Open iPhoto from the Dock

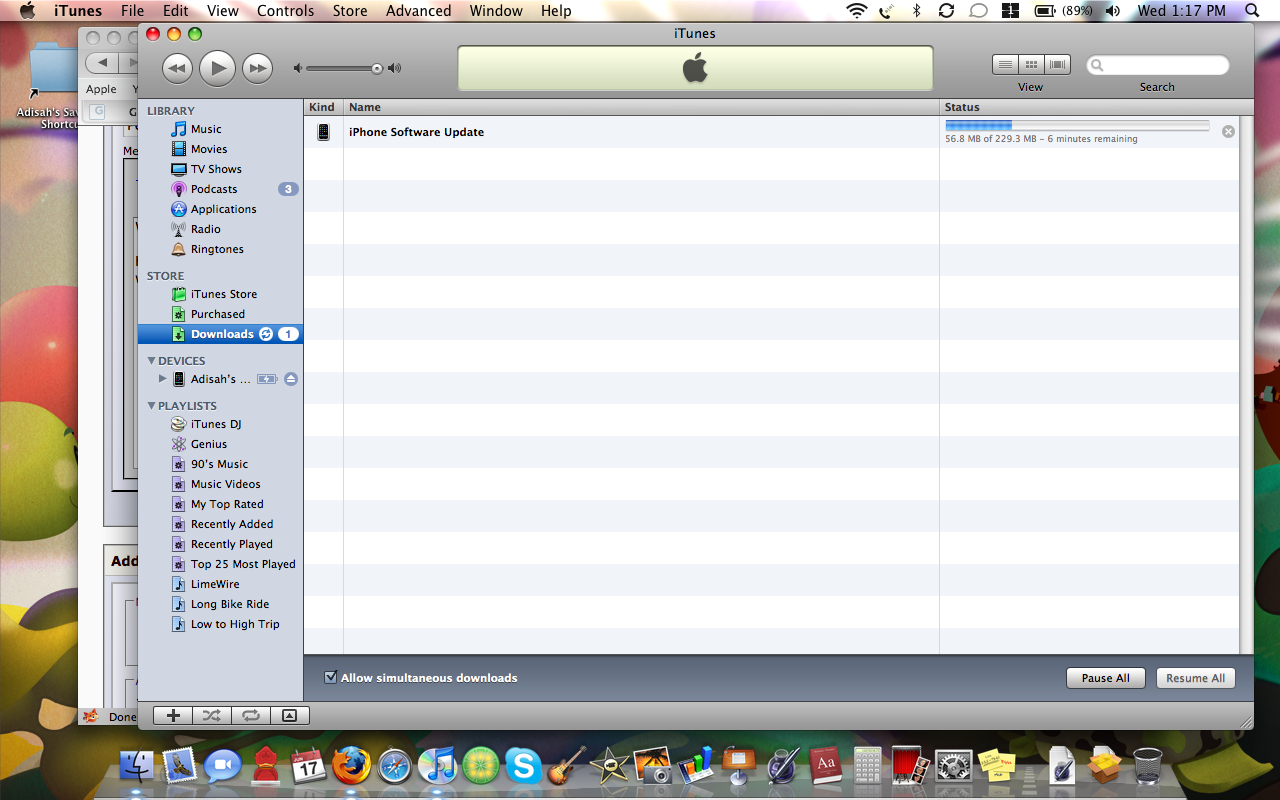click(x=652, y=765)
